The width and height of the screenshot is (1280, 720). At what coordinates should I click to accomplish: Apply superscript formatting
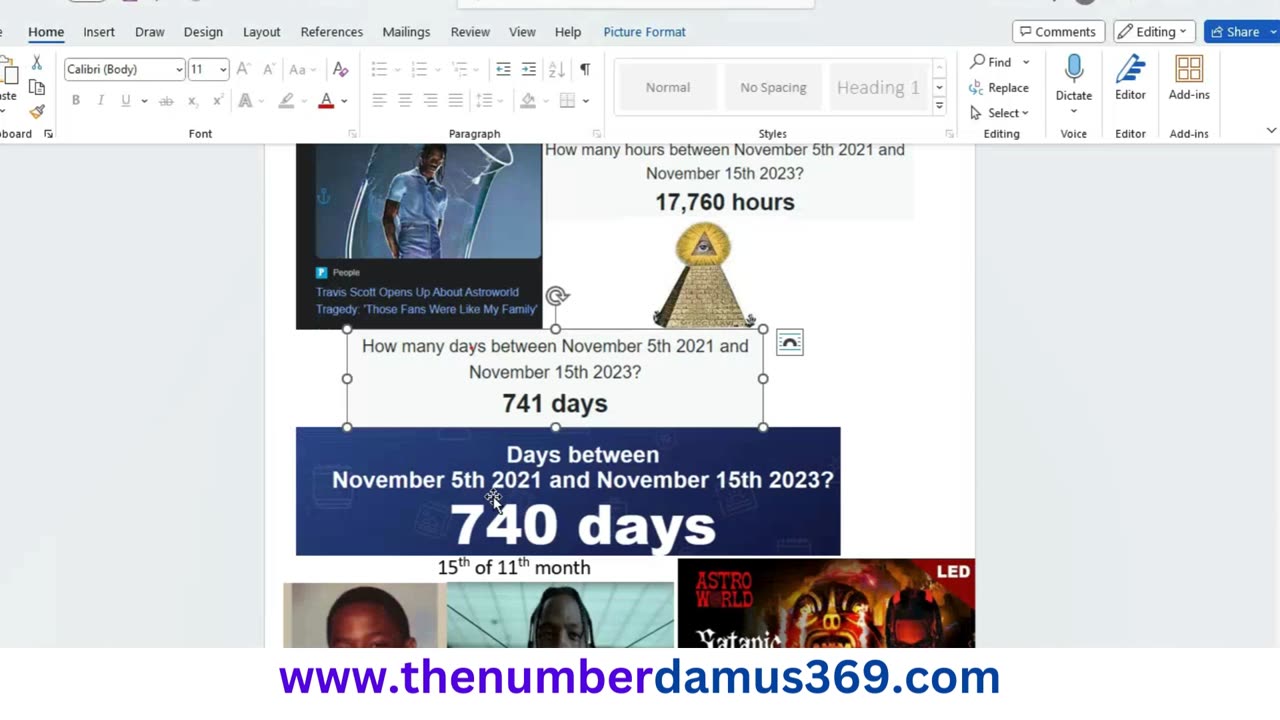pos(217,101)
